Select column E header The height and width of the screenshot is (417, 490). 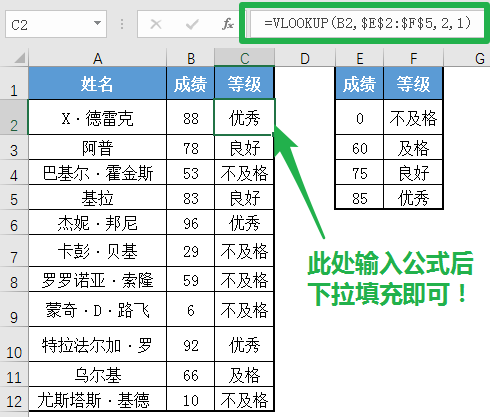[x=360, y=58]
